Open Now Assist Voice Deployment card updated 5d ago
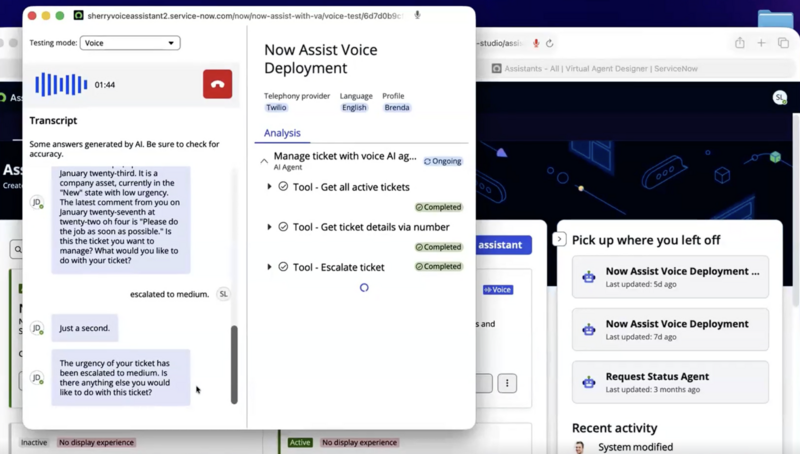The width and height of the screenshot is (800, 454). 670,277
